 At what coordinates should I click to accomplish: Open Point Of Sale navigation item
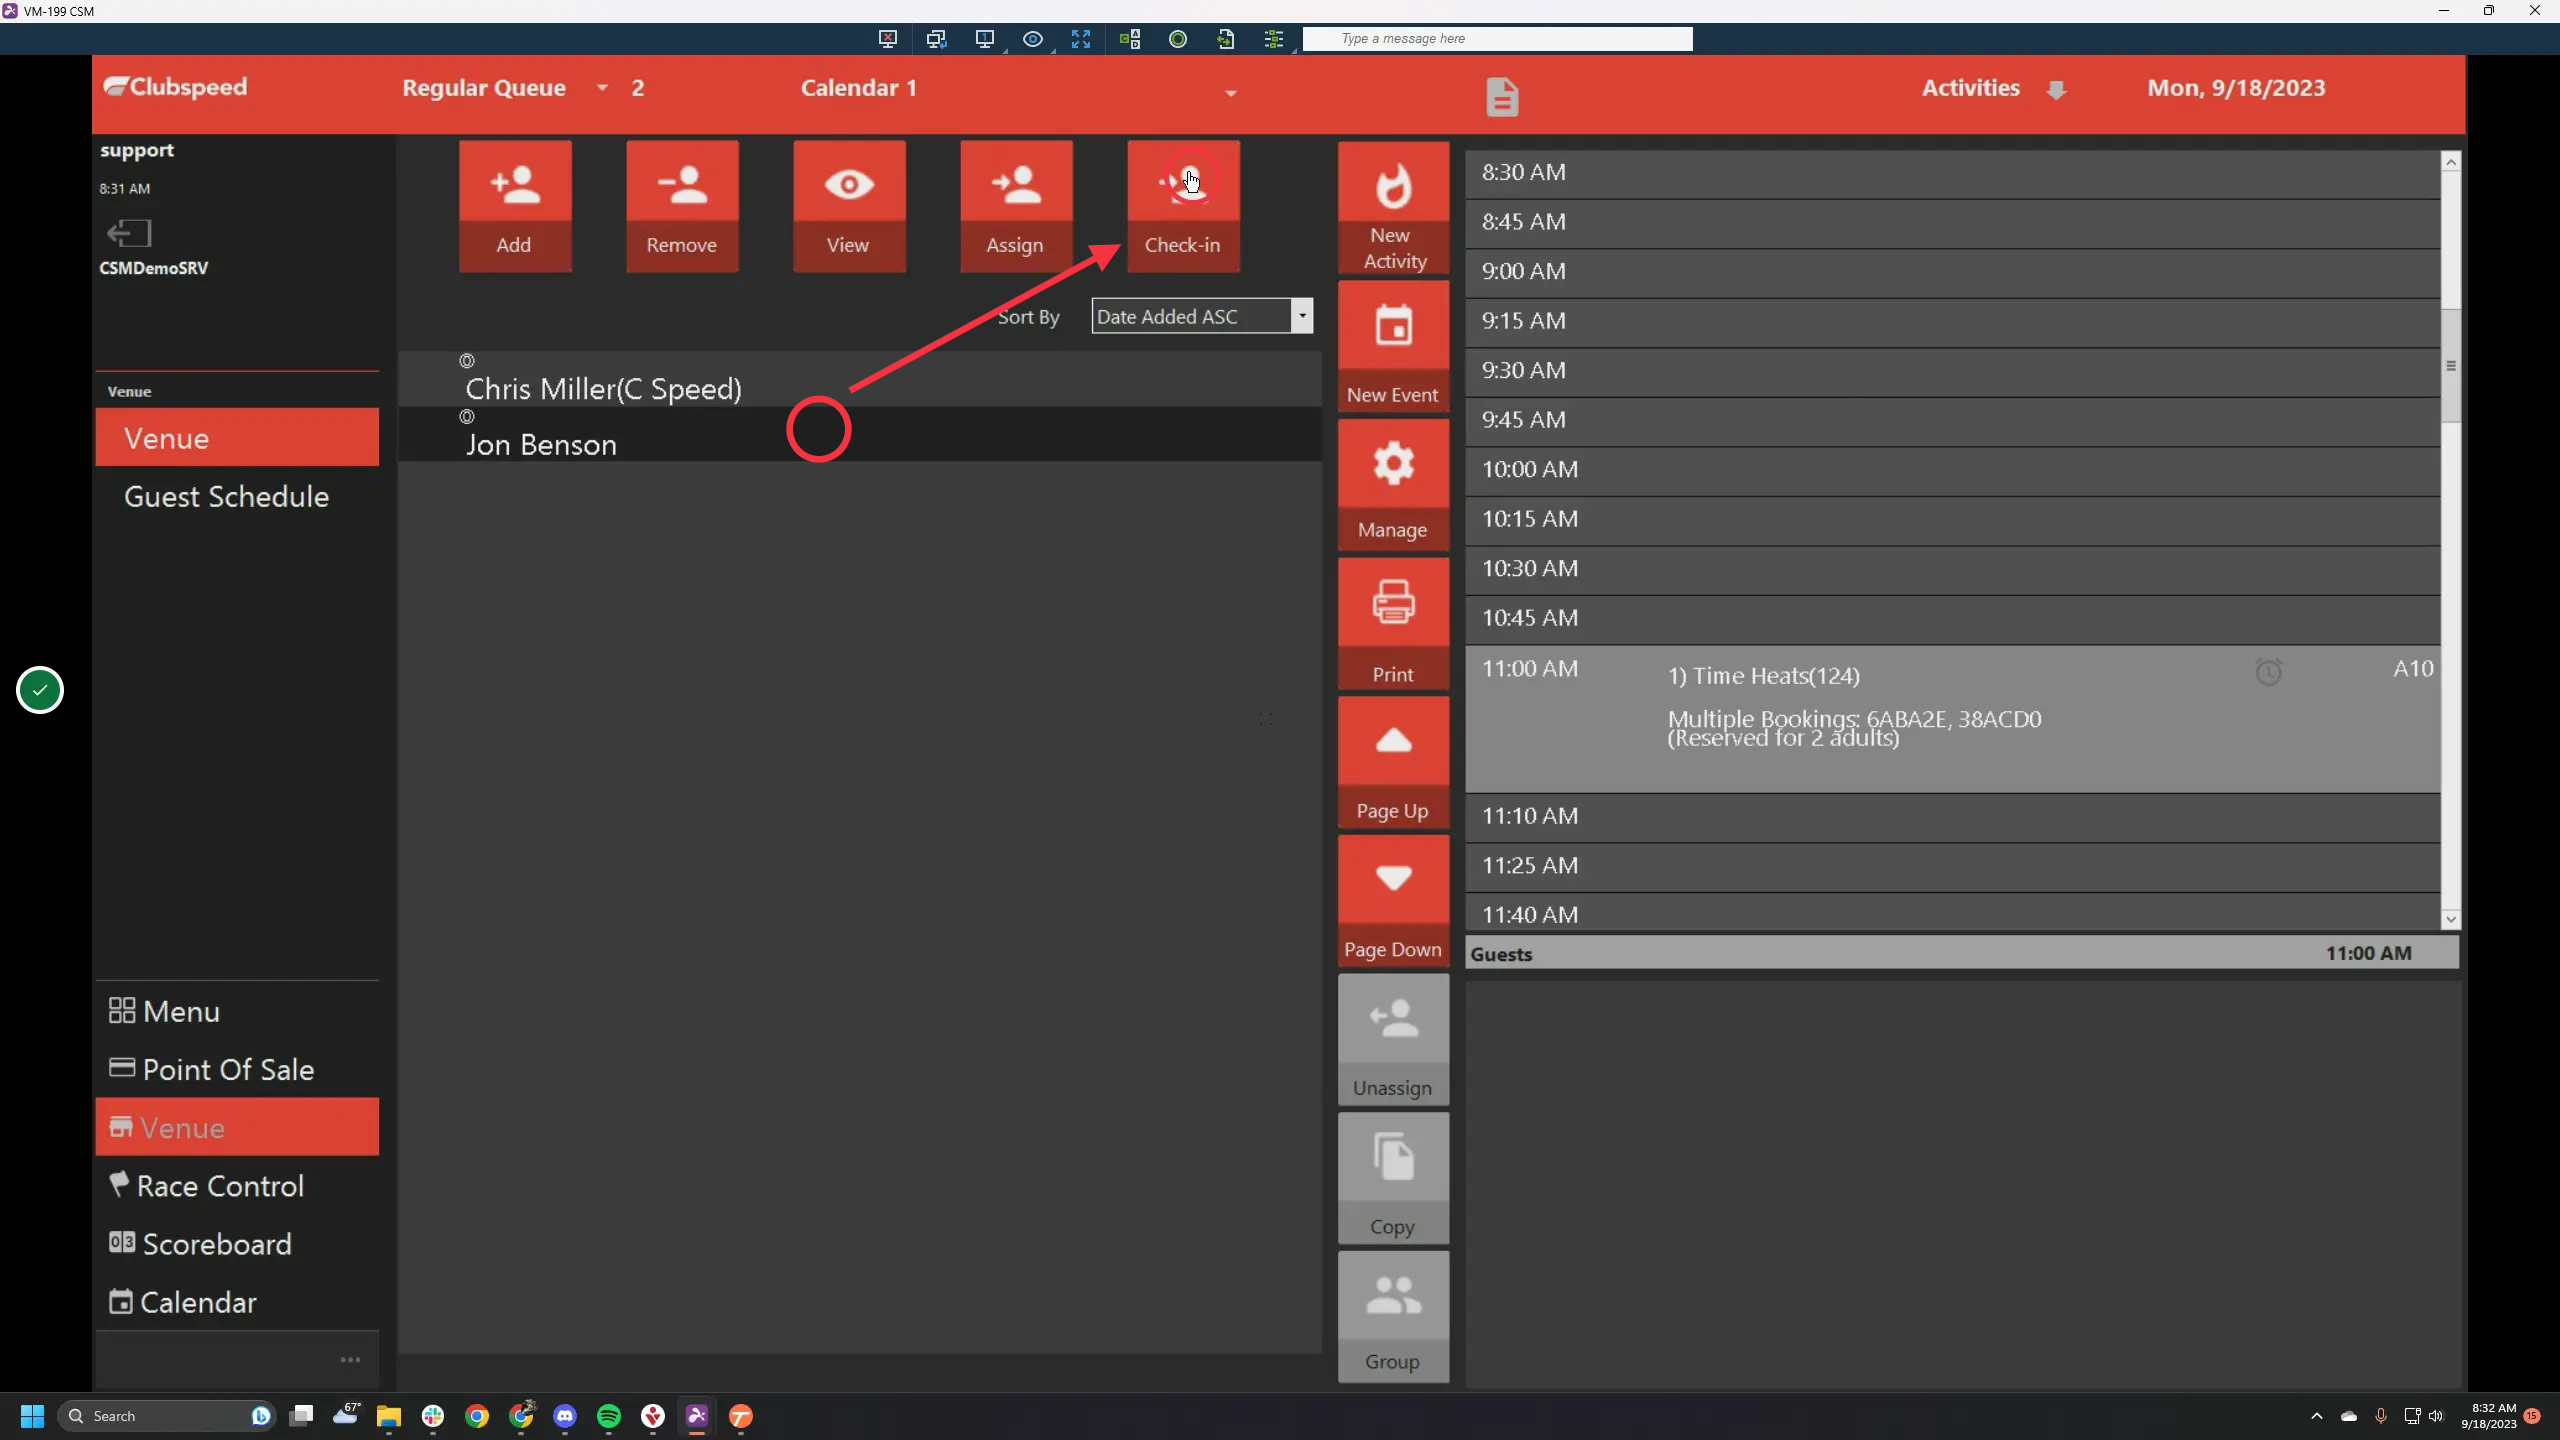(x=237, y=1069)
